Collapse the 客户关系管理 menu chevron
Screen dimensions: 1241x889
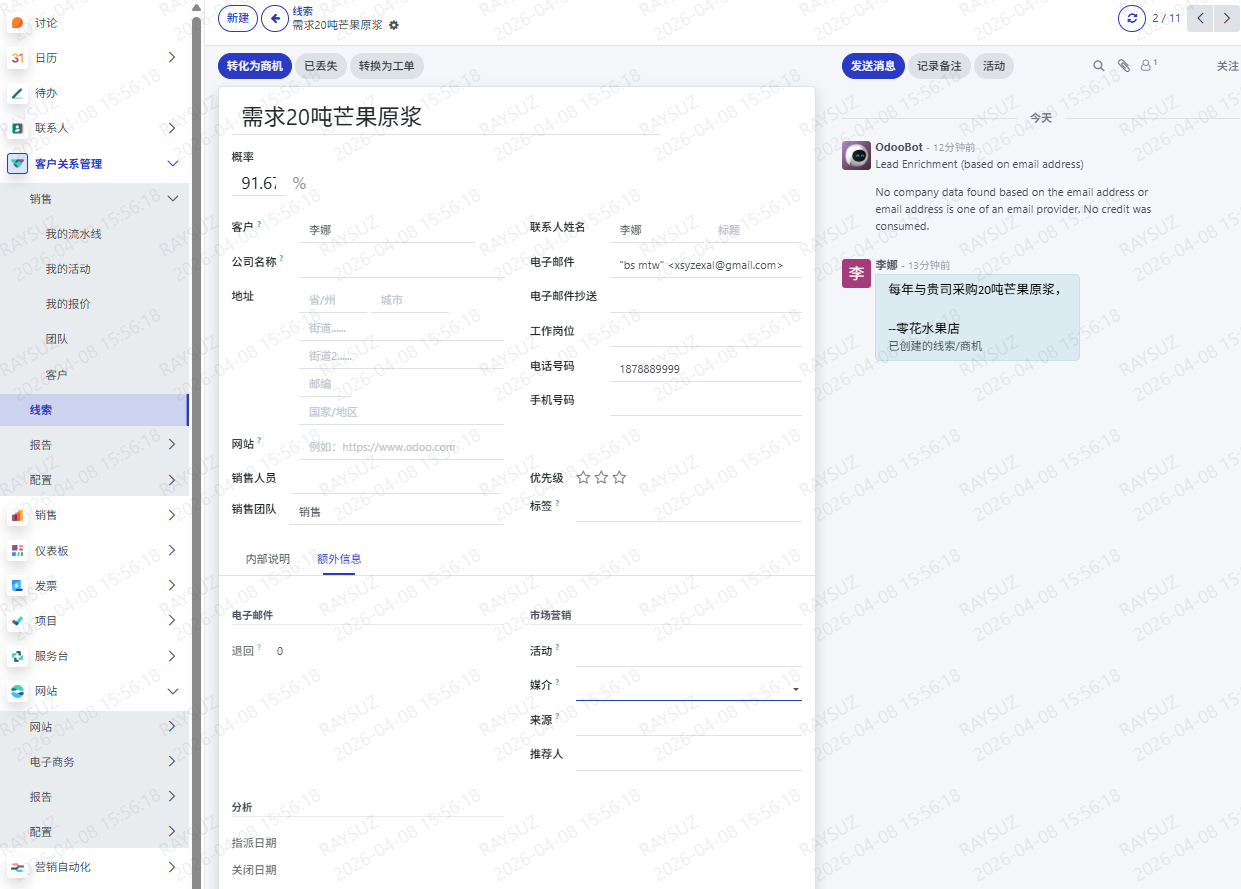click(172, 163)
